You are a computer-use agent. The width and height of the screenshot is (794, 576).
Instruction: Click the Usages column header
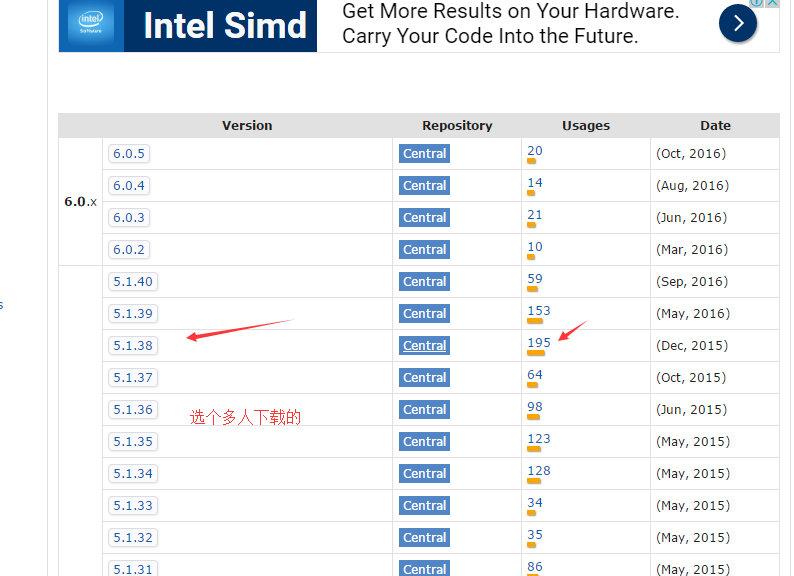(585, 126)
